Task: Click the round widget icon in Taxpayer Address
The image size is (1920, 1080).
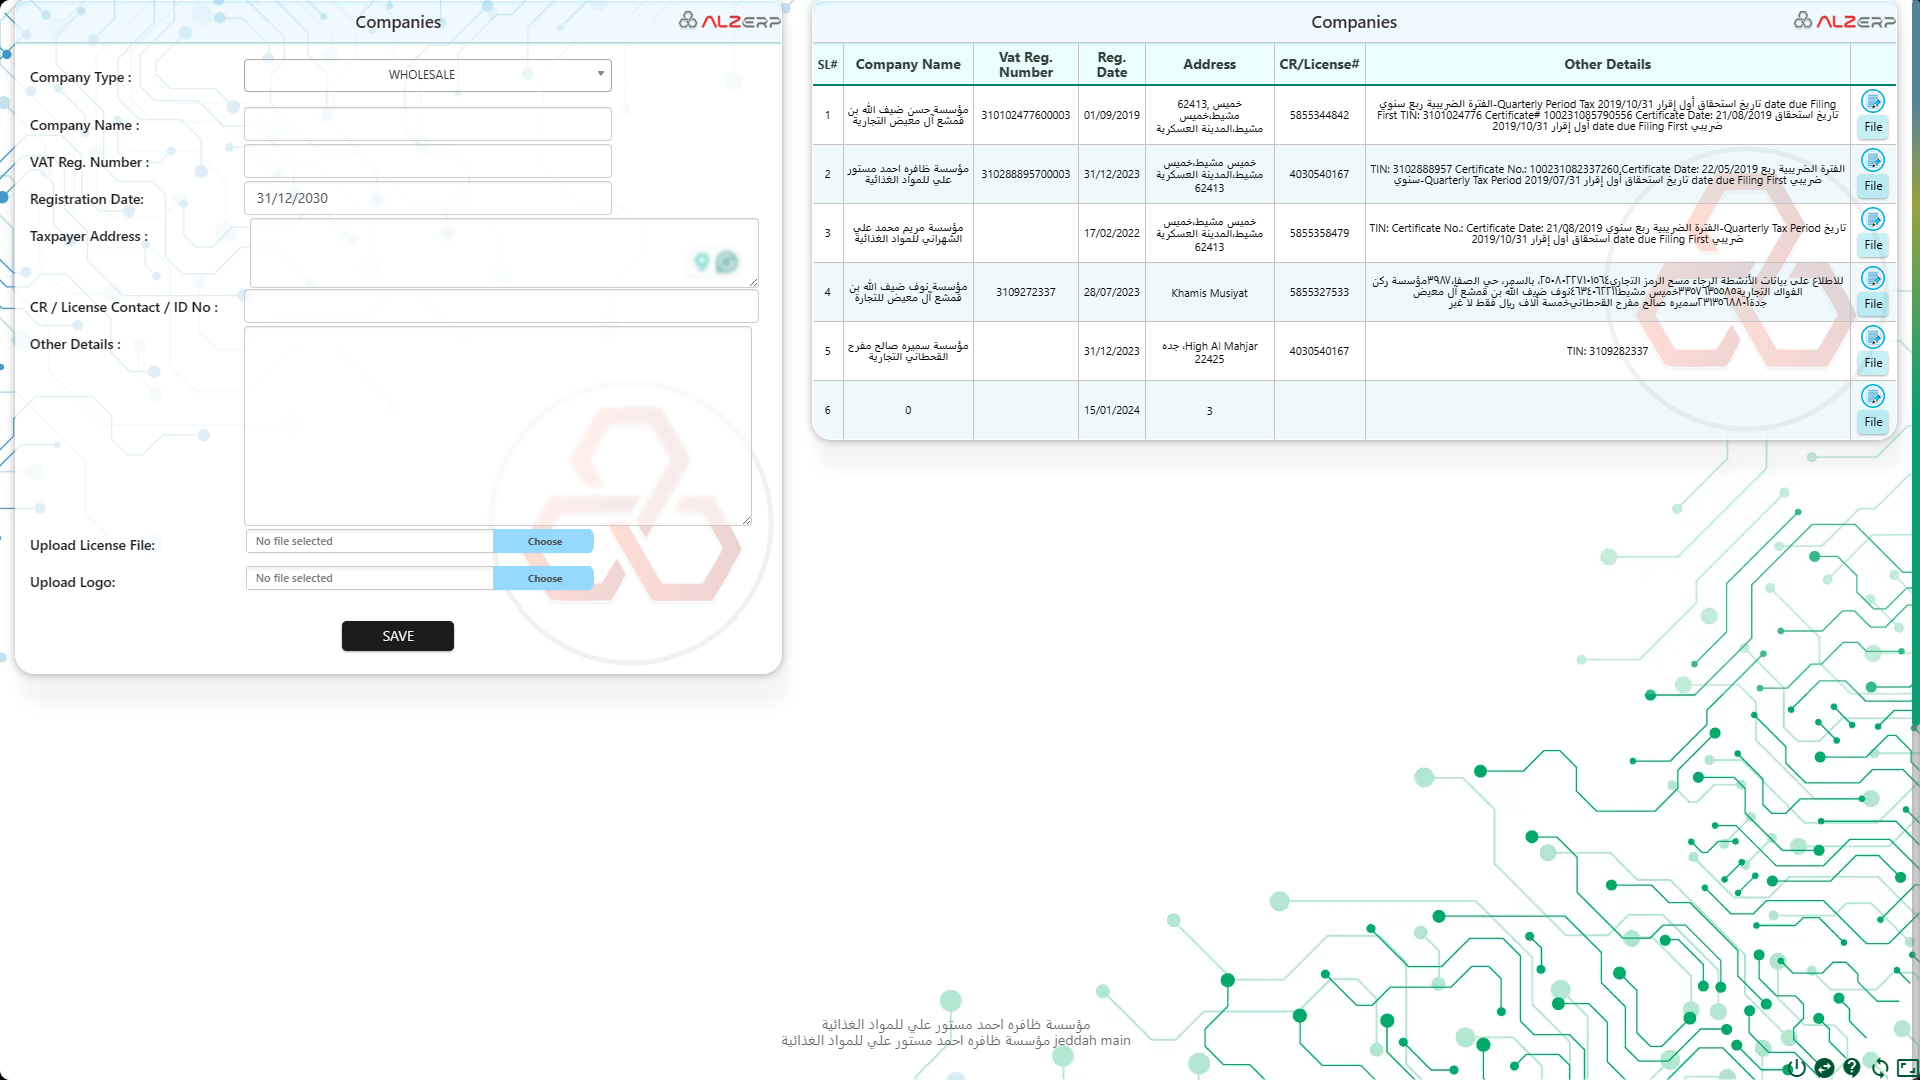Action: click(x=727, y=262)
